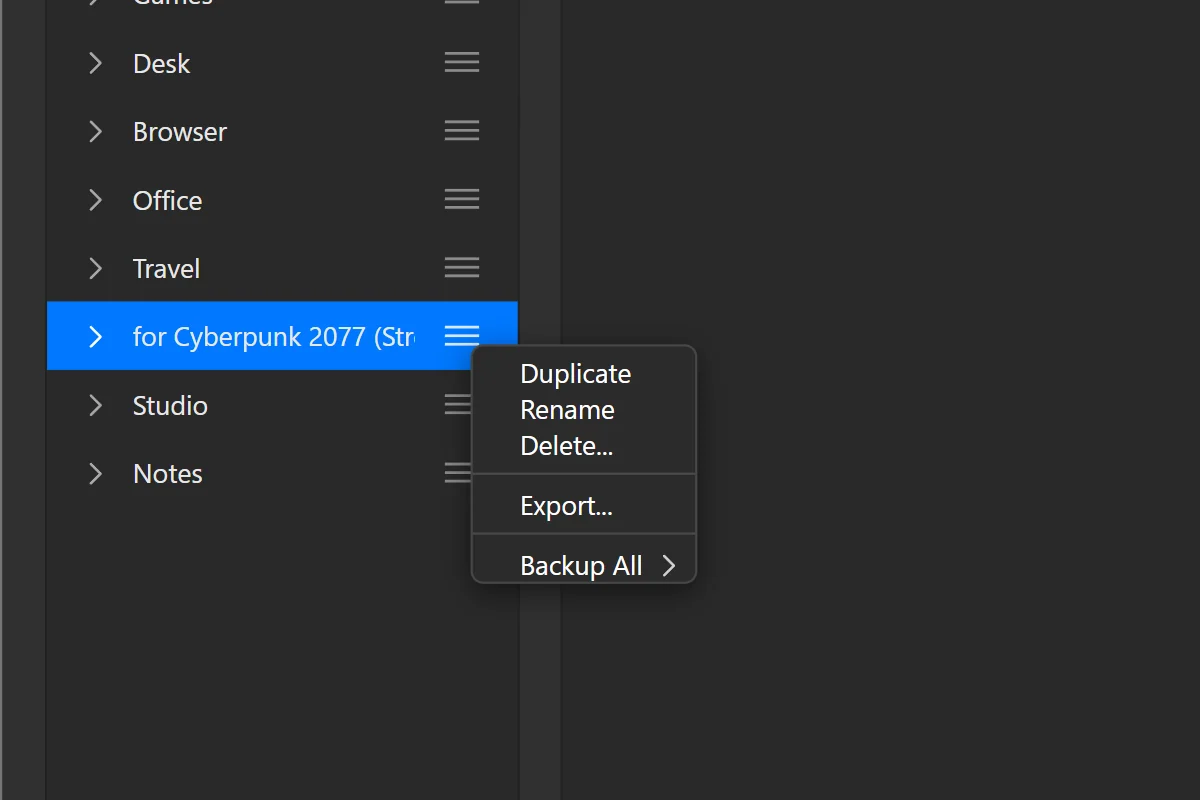Open the hamburger menu for Browser

[461, 131]
